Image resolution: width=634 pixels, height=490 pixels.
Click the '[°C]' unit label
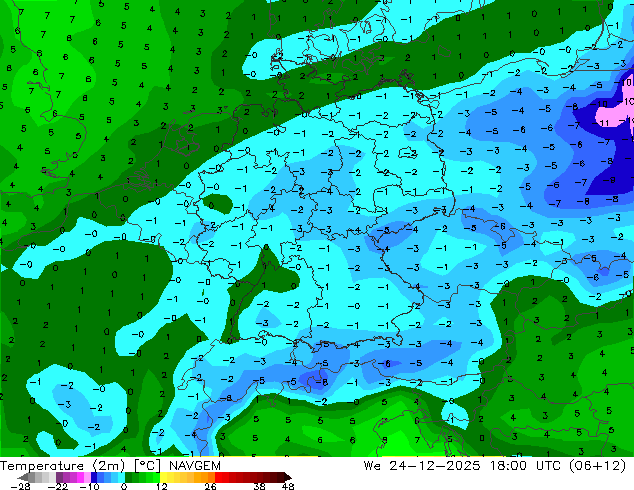click(x=147, y=466)
